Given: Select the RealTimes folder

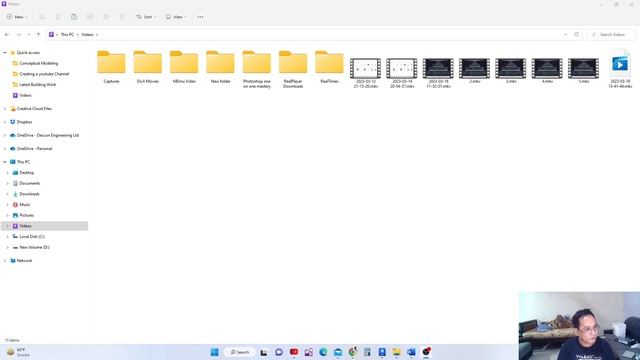Looking at the screenshot, I should pyautogui.click(x=329, y=67).
